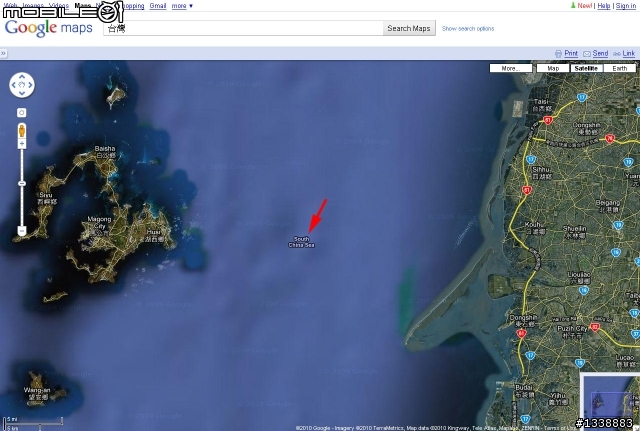
Task: Click the Search Maps button
Action: point(409,28)
